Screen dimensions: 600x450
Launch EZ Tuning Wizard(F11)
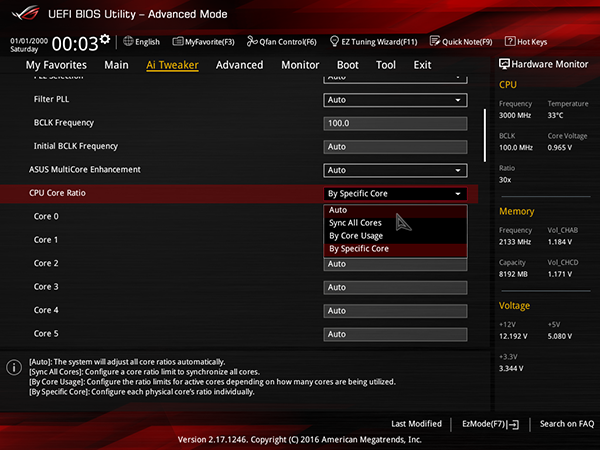tap(373, 42)
